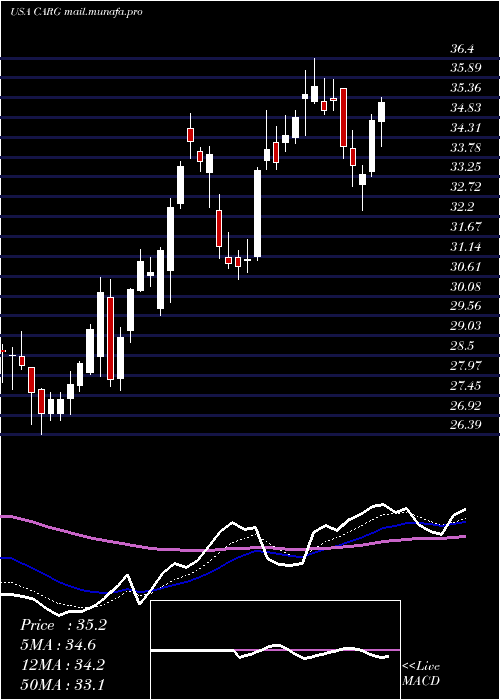Select the 34.31 price axis label
Viewport: 500px width, 700px height.
[x=465, y=128]
